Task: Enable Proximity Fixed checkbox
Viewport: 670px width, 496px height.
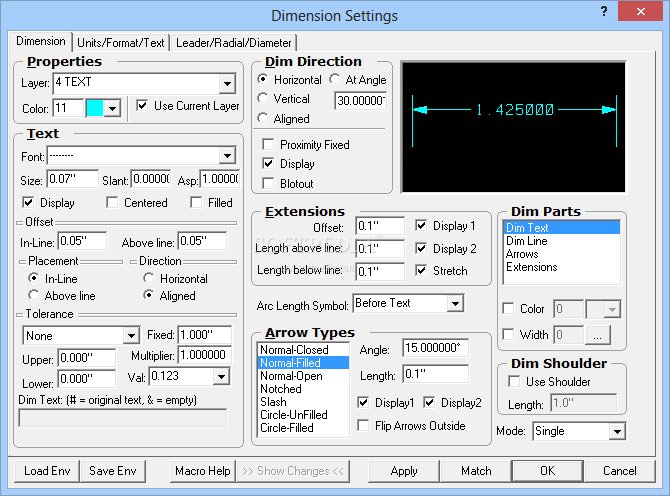Action: [268, 144]
